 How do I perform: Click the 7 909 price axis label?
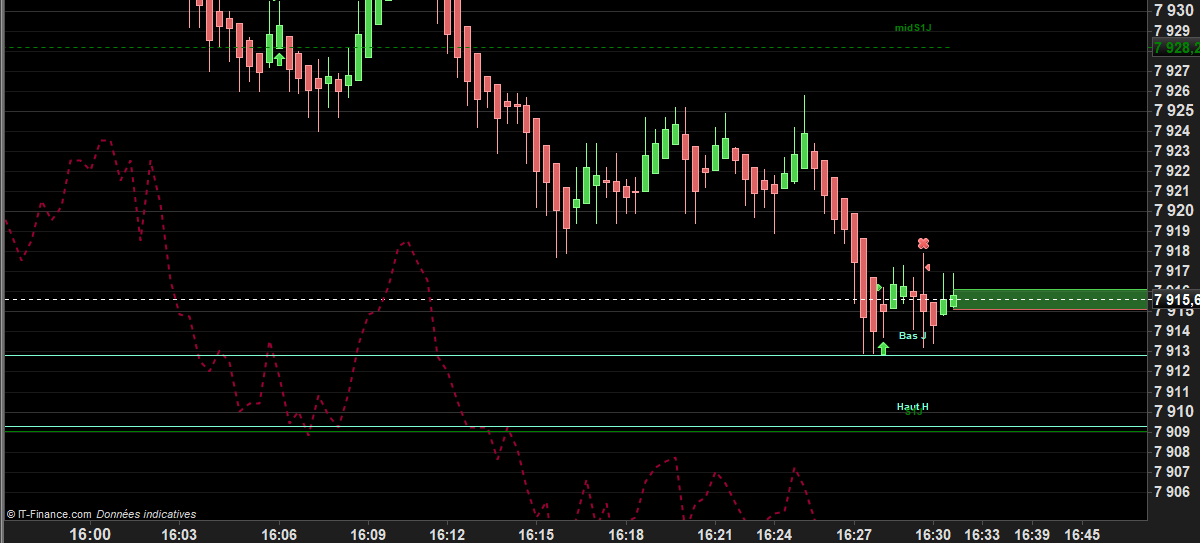[x=1171, y=431]
